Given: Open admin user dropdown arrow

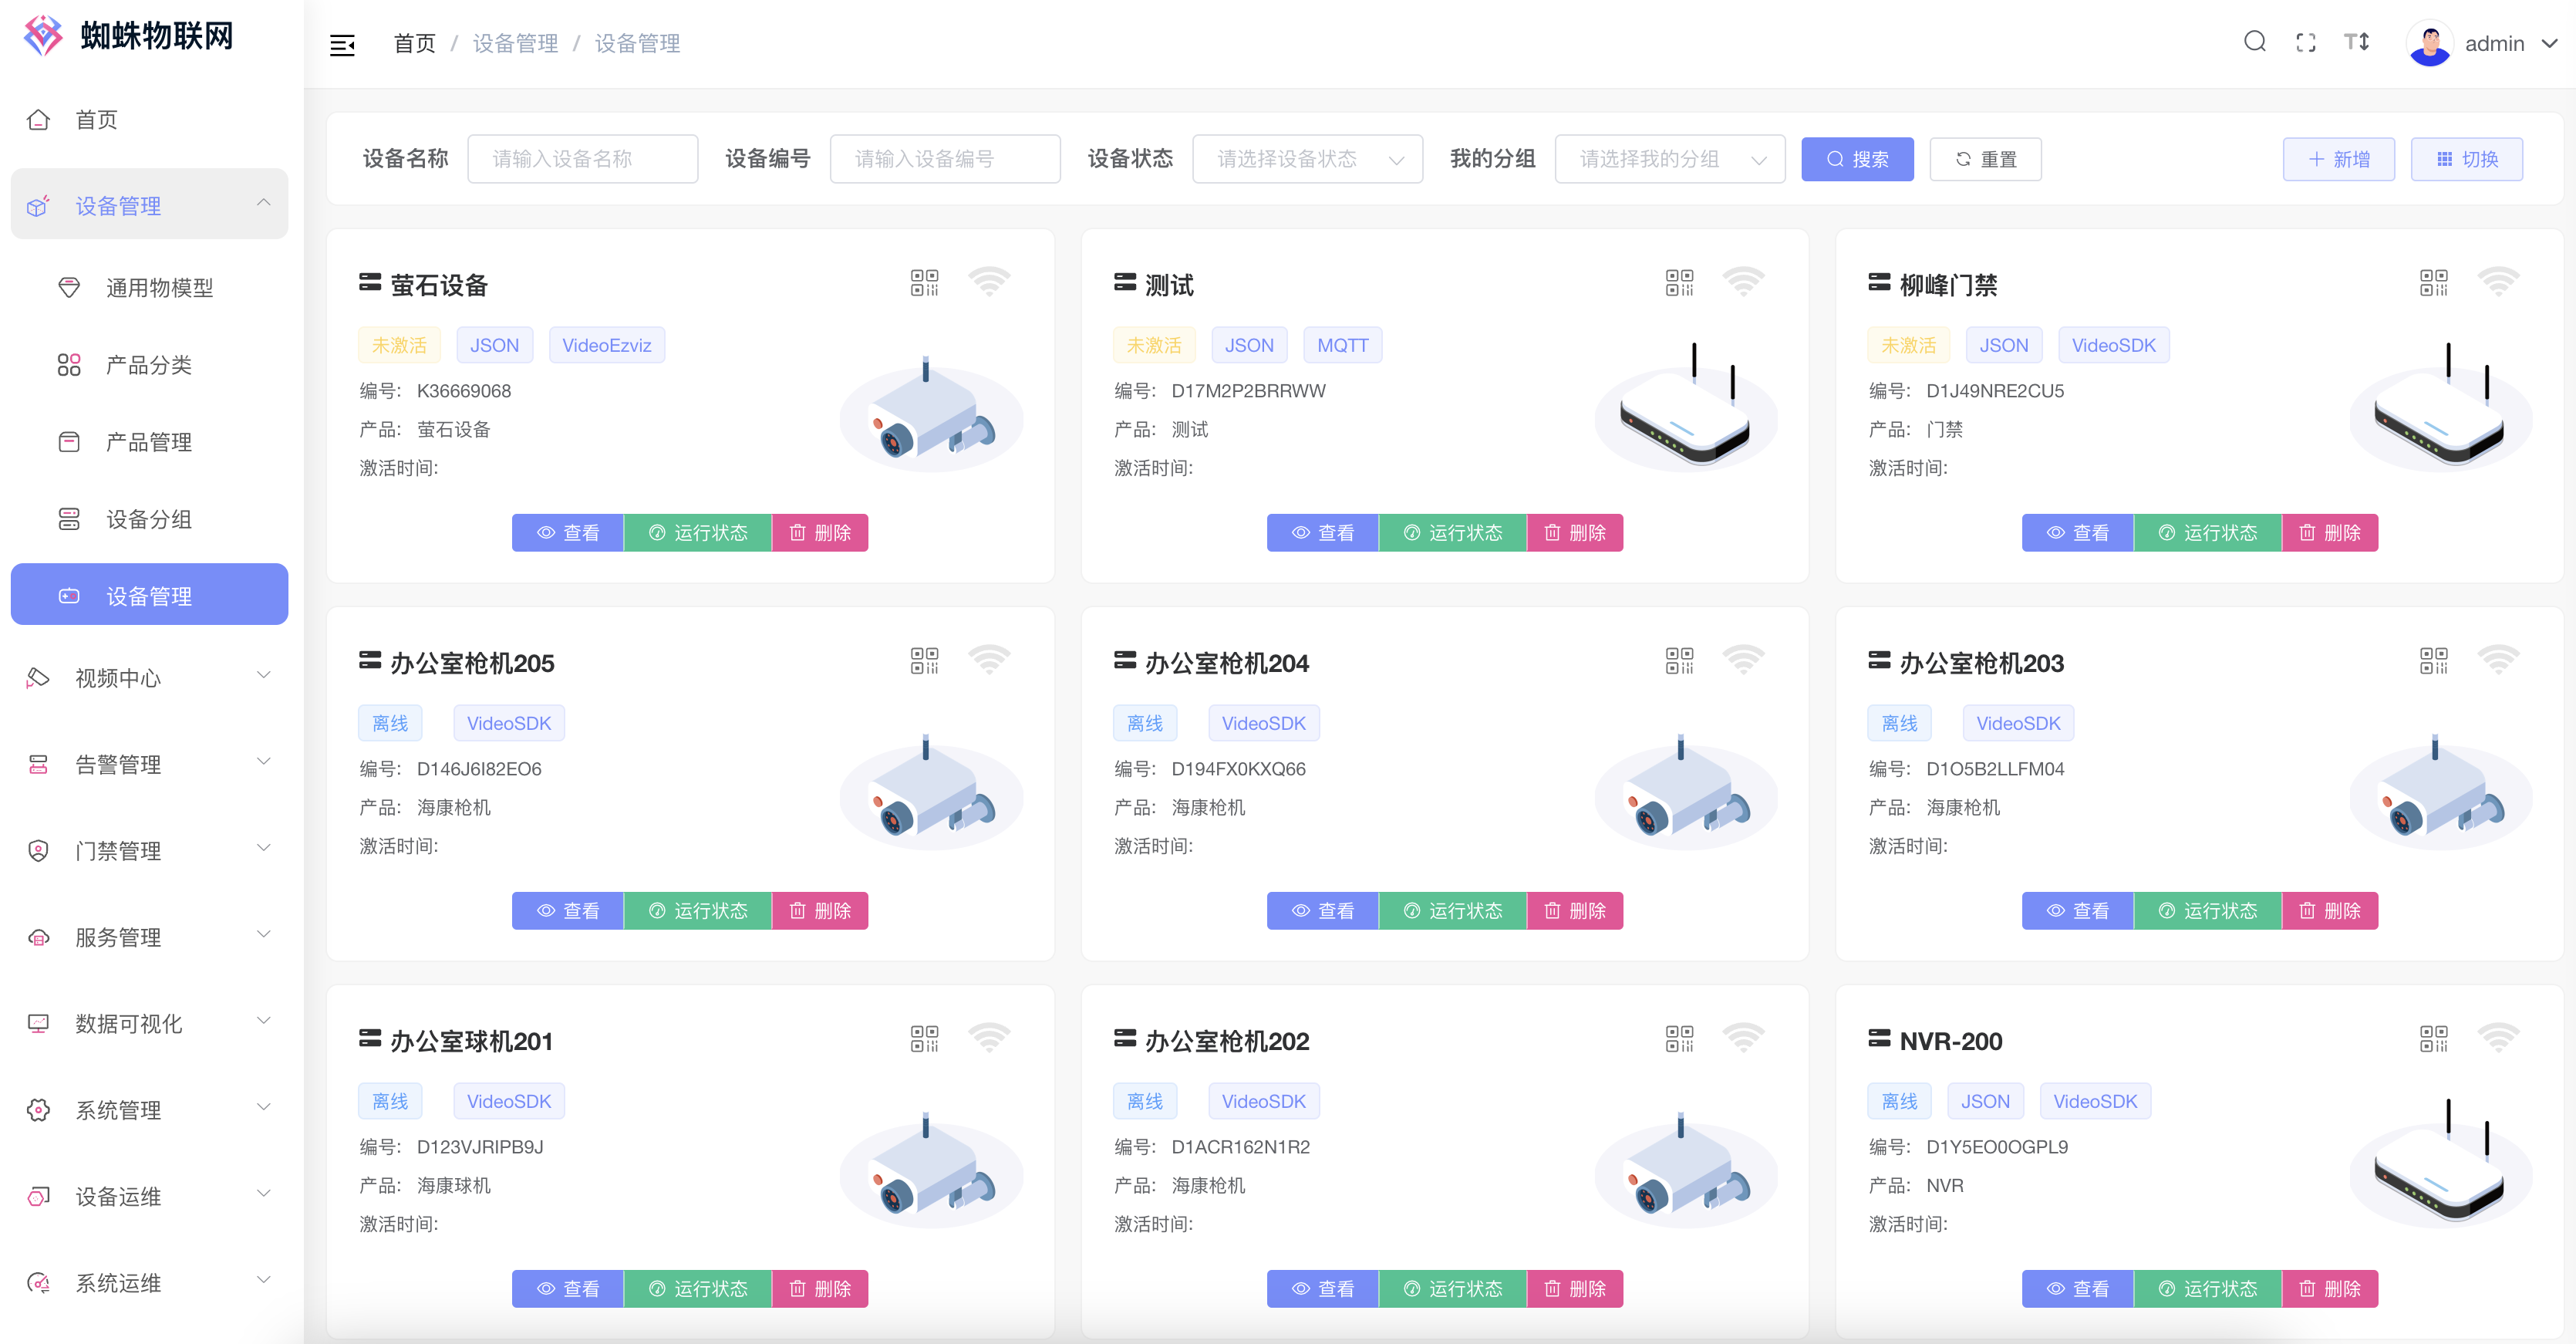Looking at the screenshot, I should tap(2549, 44).
